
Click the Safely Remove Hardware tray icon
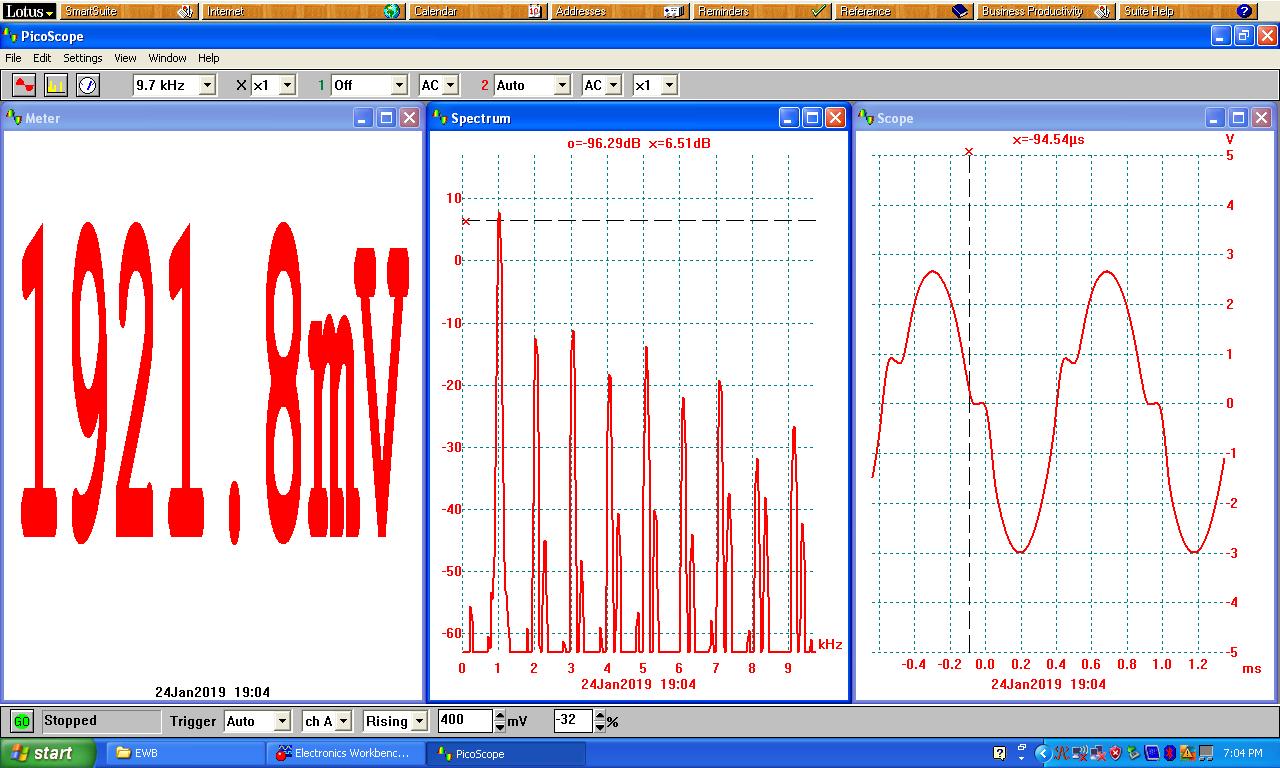pyautogui.click(x=1133, y=753)
